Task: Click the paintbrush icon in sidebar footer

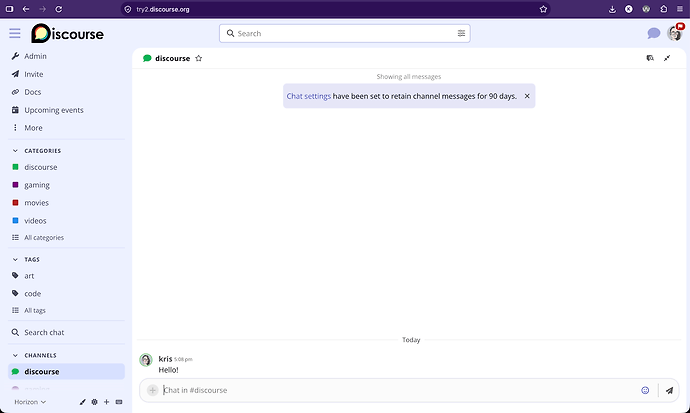Action: point(82,402)
